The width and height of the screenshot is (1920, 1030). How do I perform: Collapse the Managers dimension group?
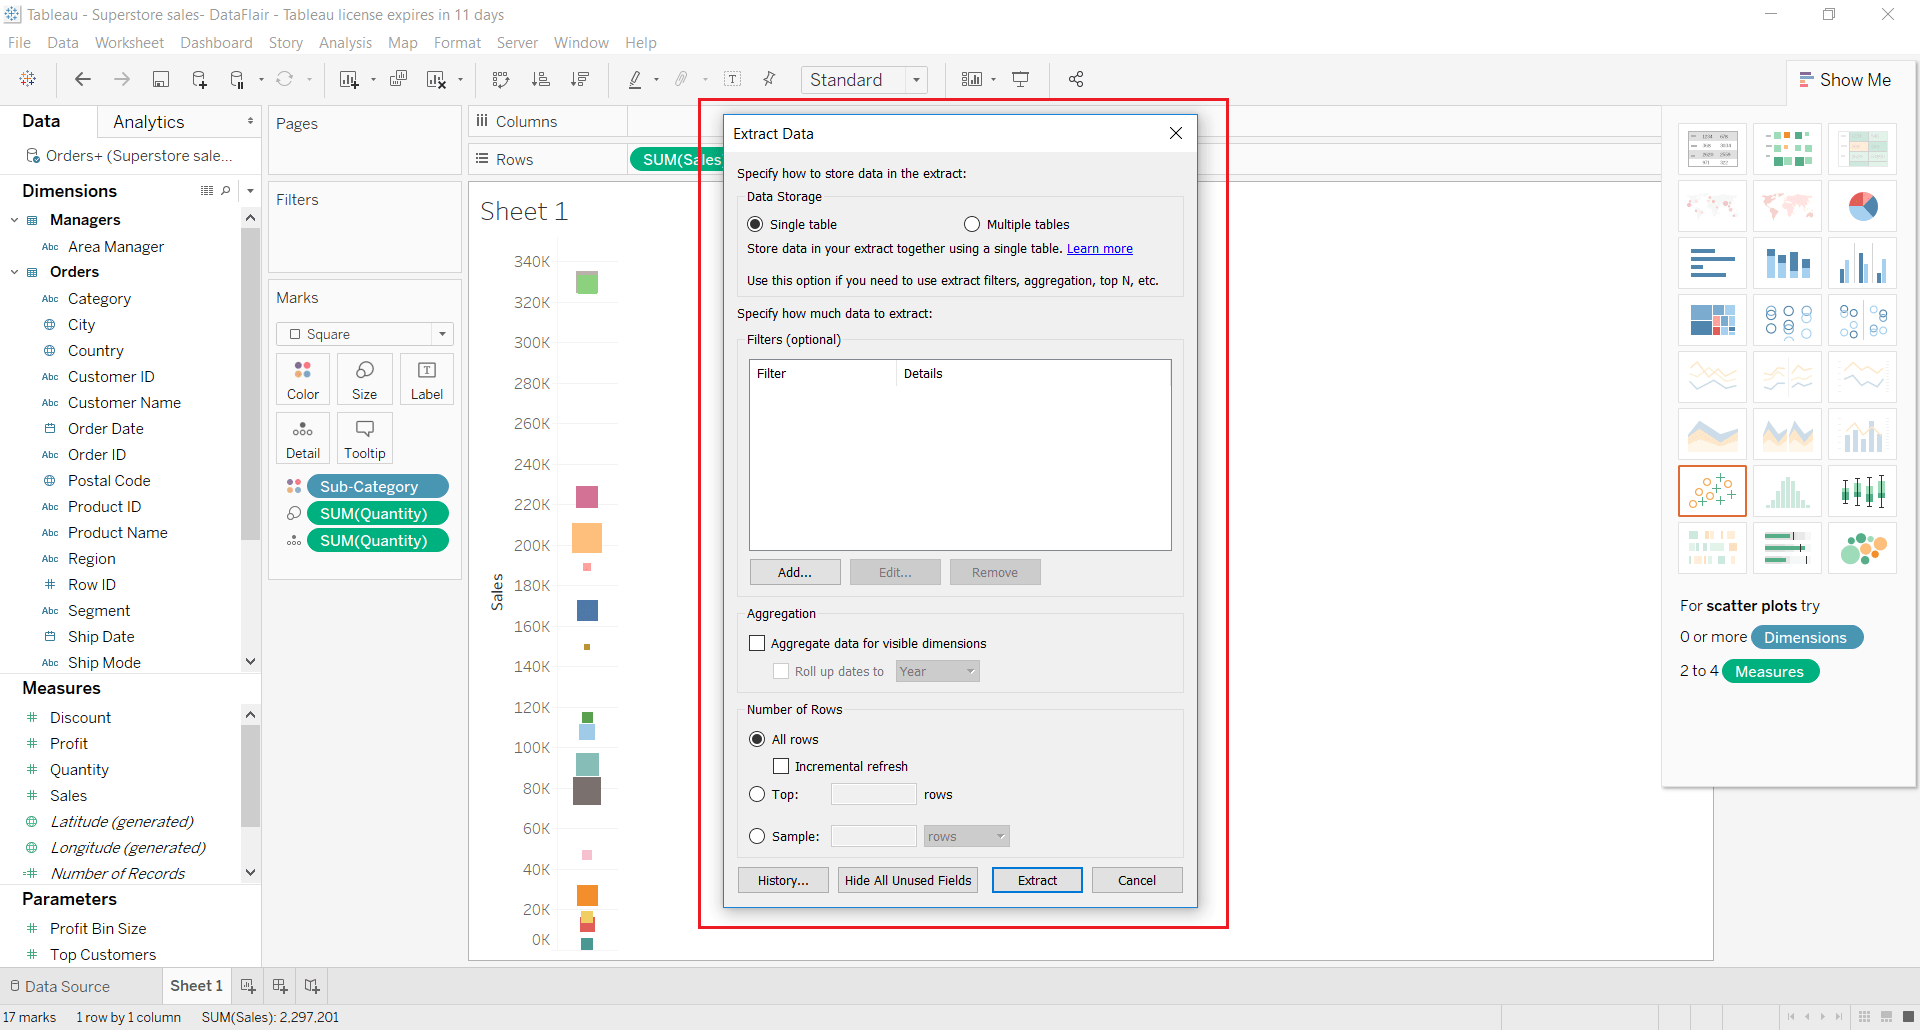point(14,219)
